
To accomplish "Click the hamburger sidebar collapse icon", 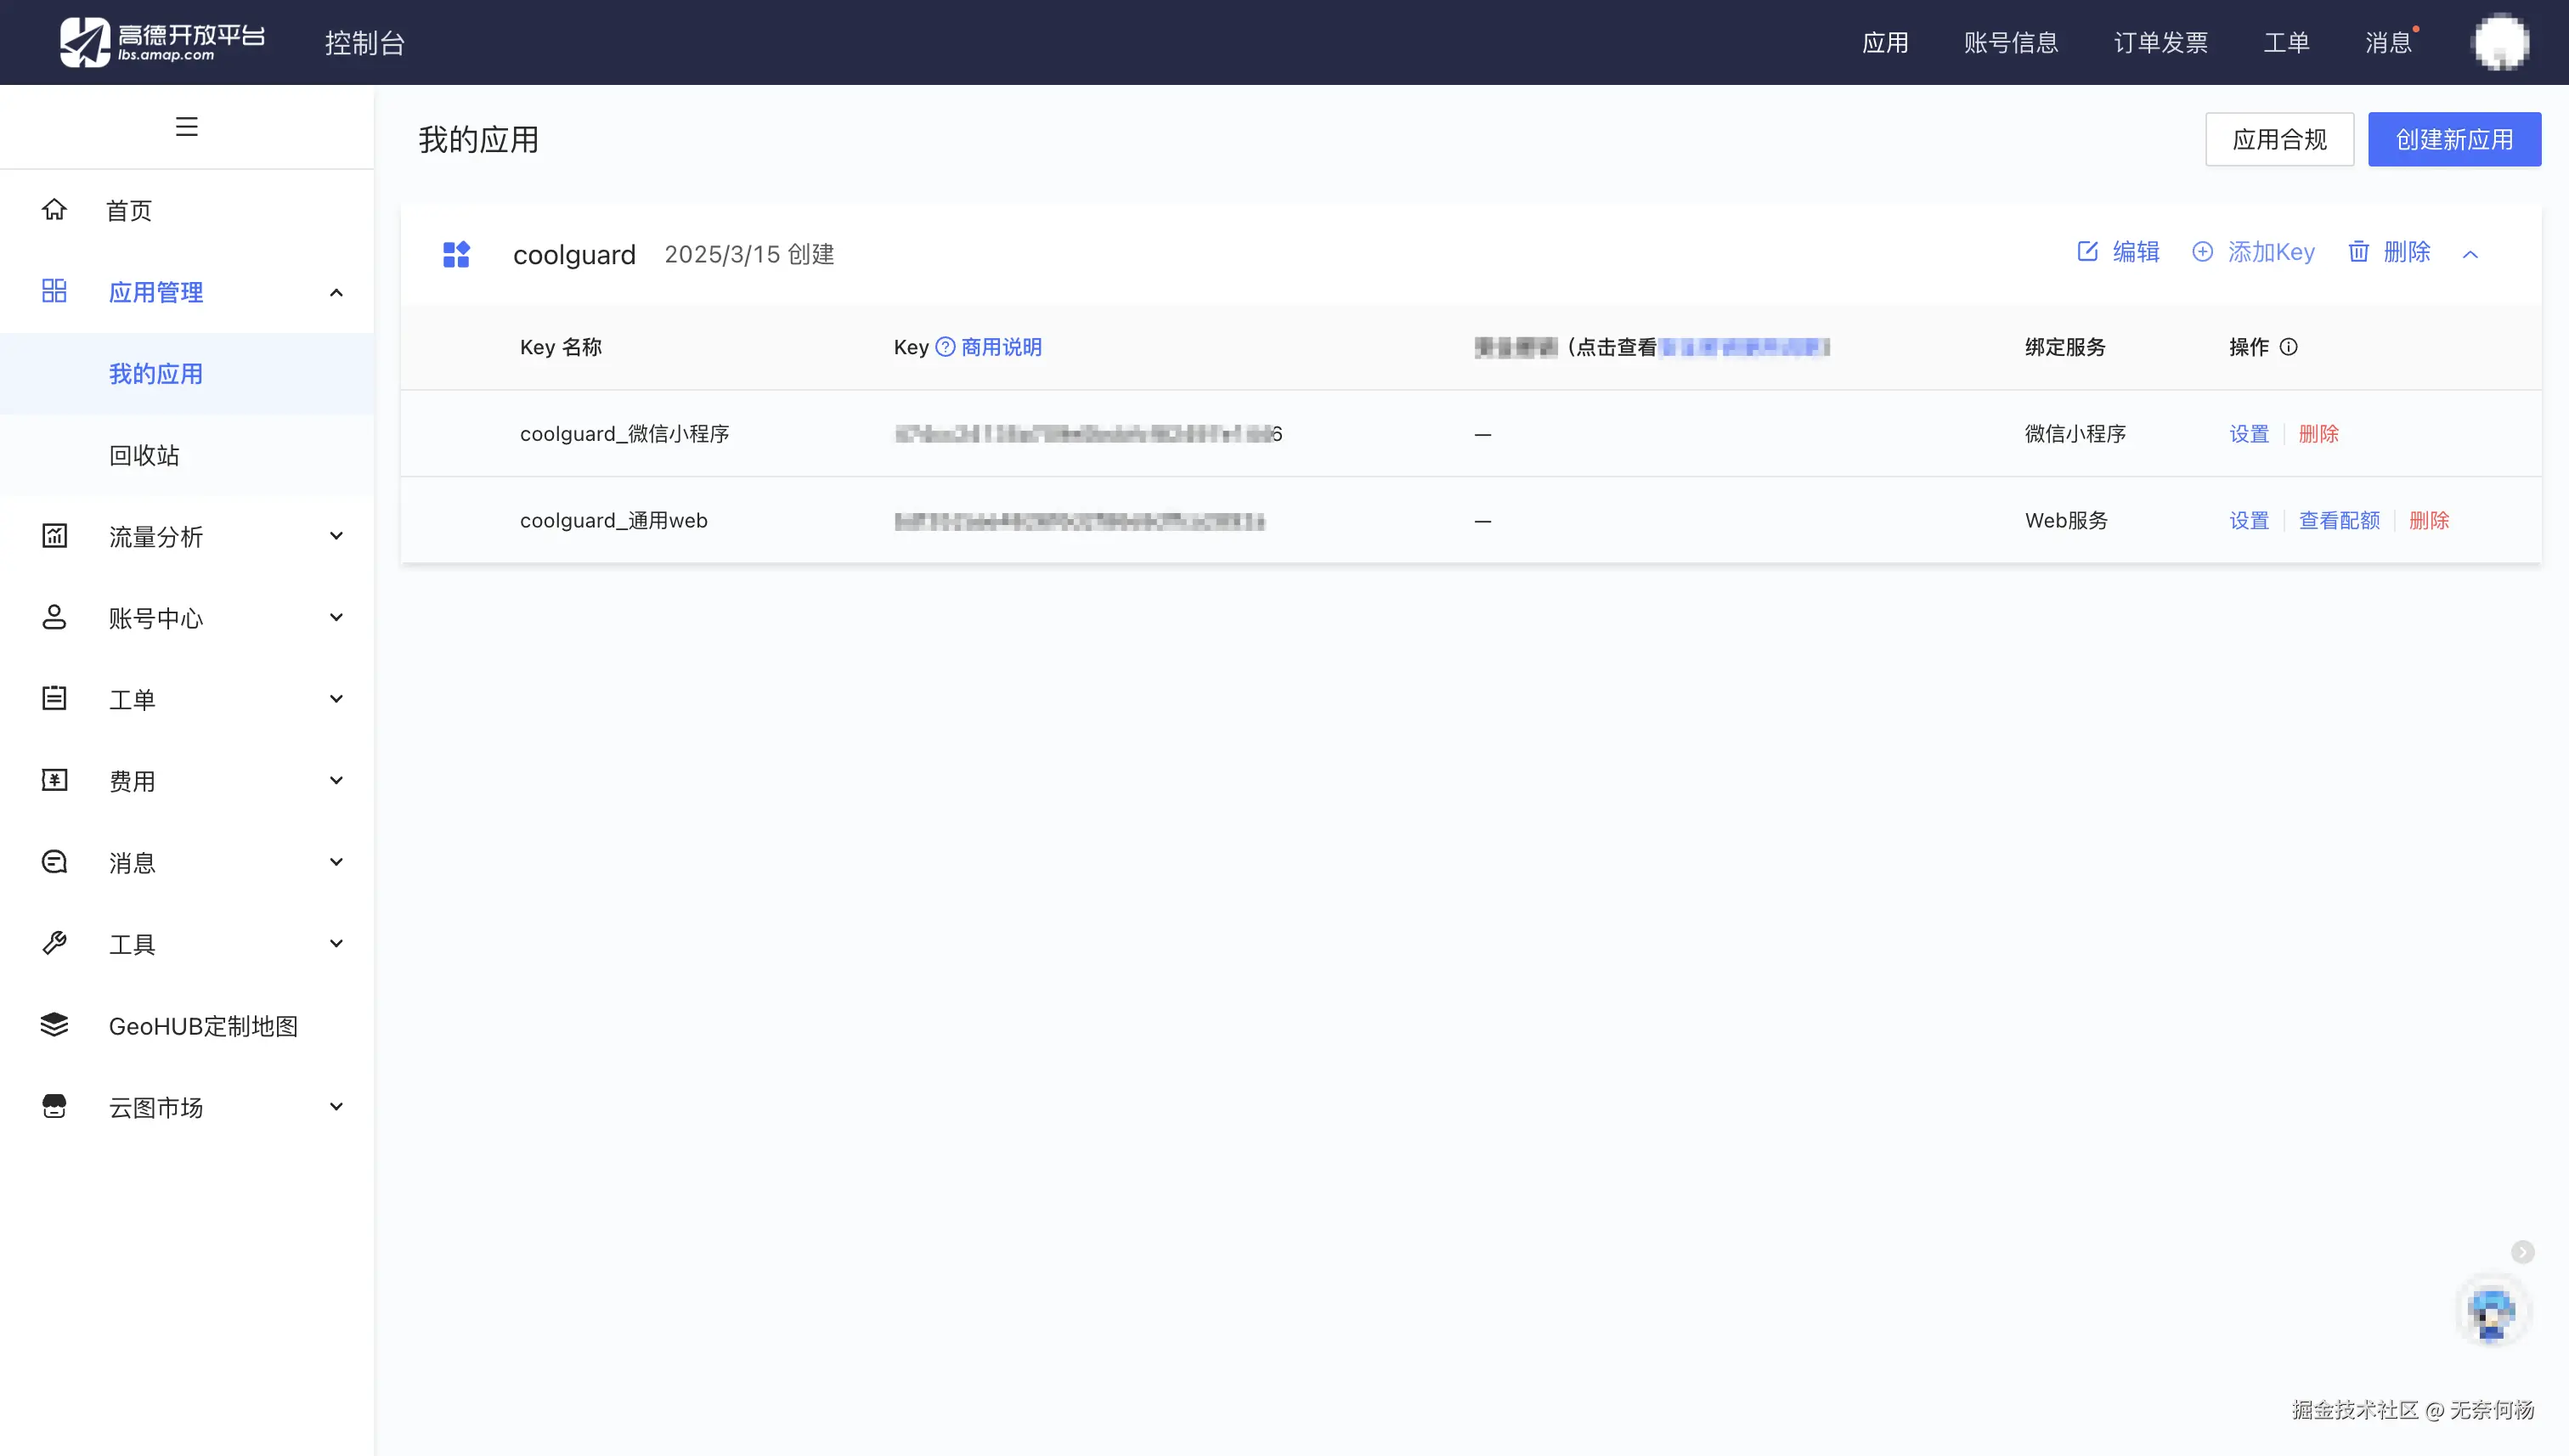I will point(186,127).
